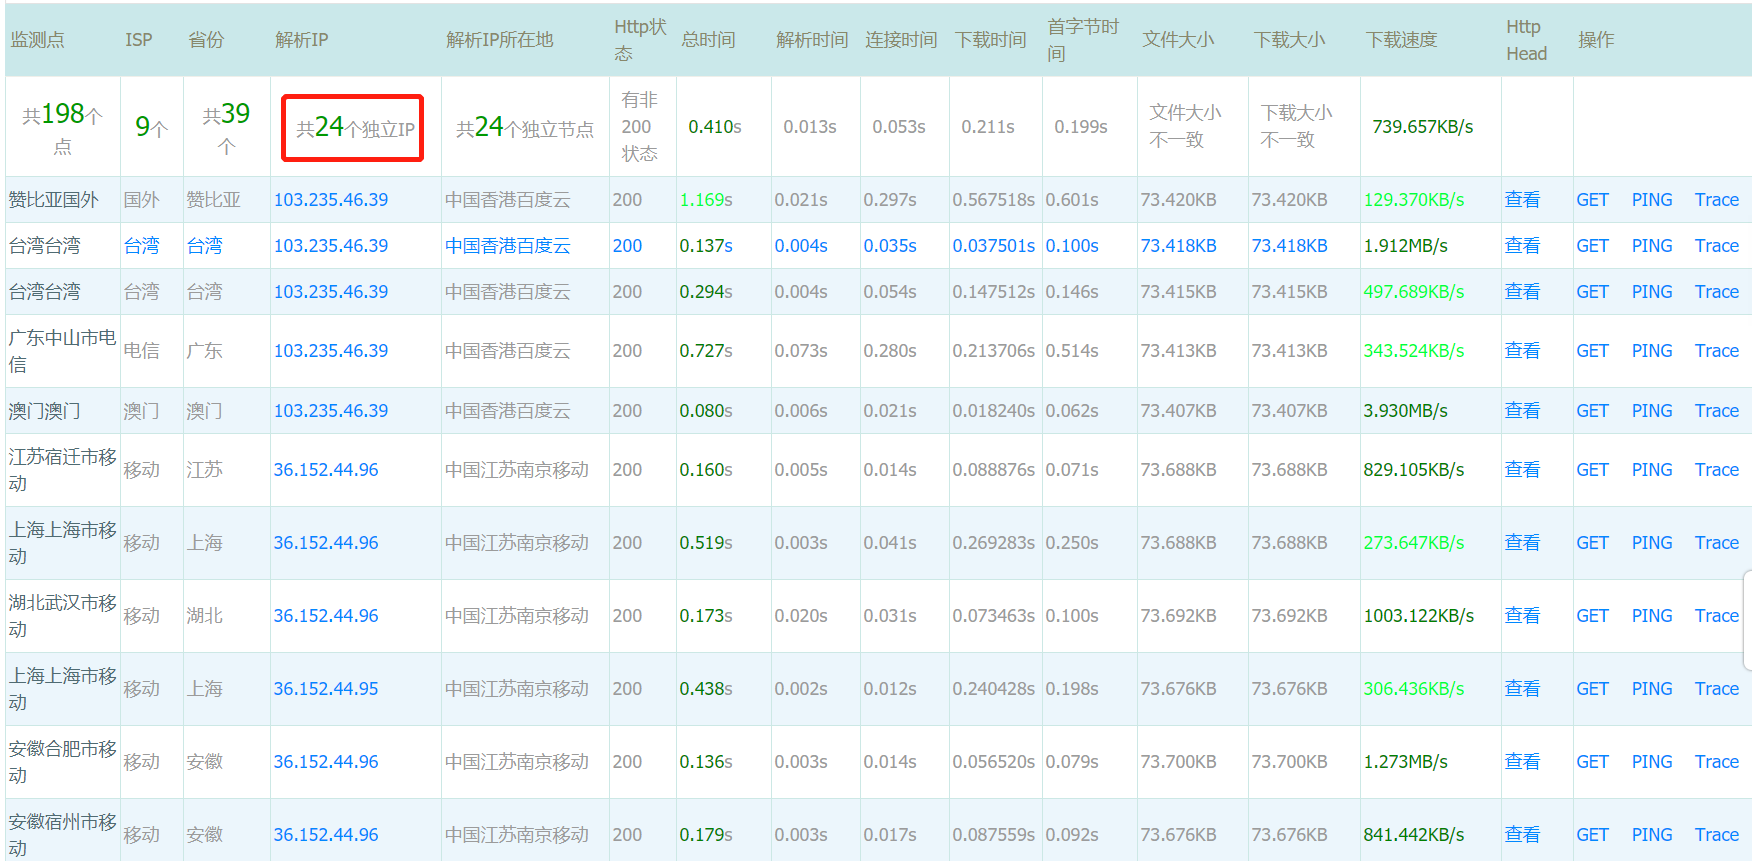Viewport: 1752px width, 861px height.
Task: Click PING for 台湾 row with 0.294s
Action: pyautogui.click(x=1652, y=292)
